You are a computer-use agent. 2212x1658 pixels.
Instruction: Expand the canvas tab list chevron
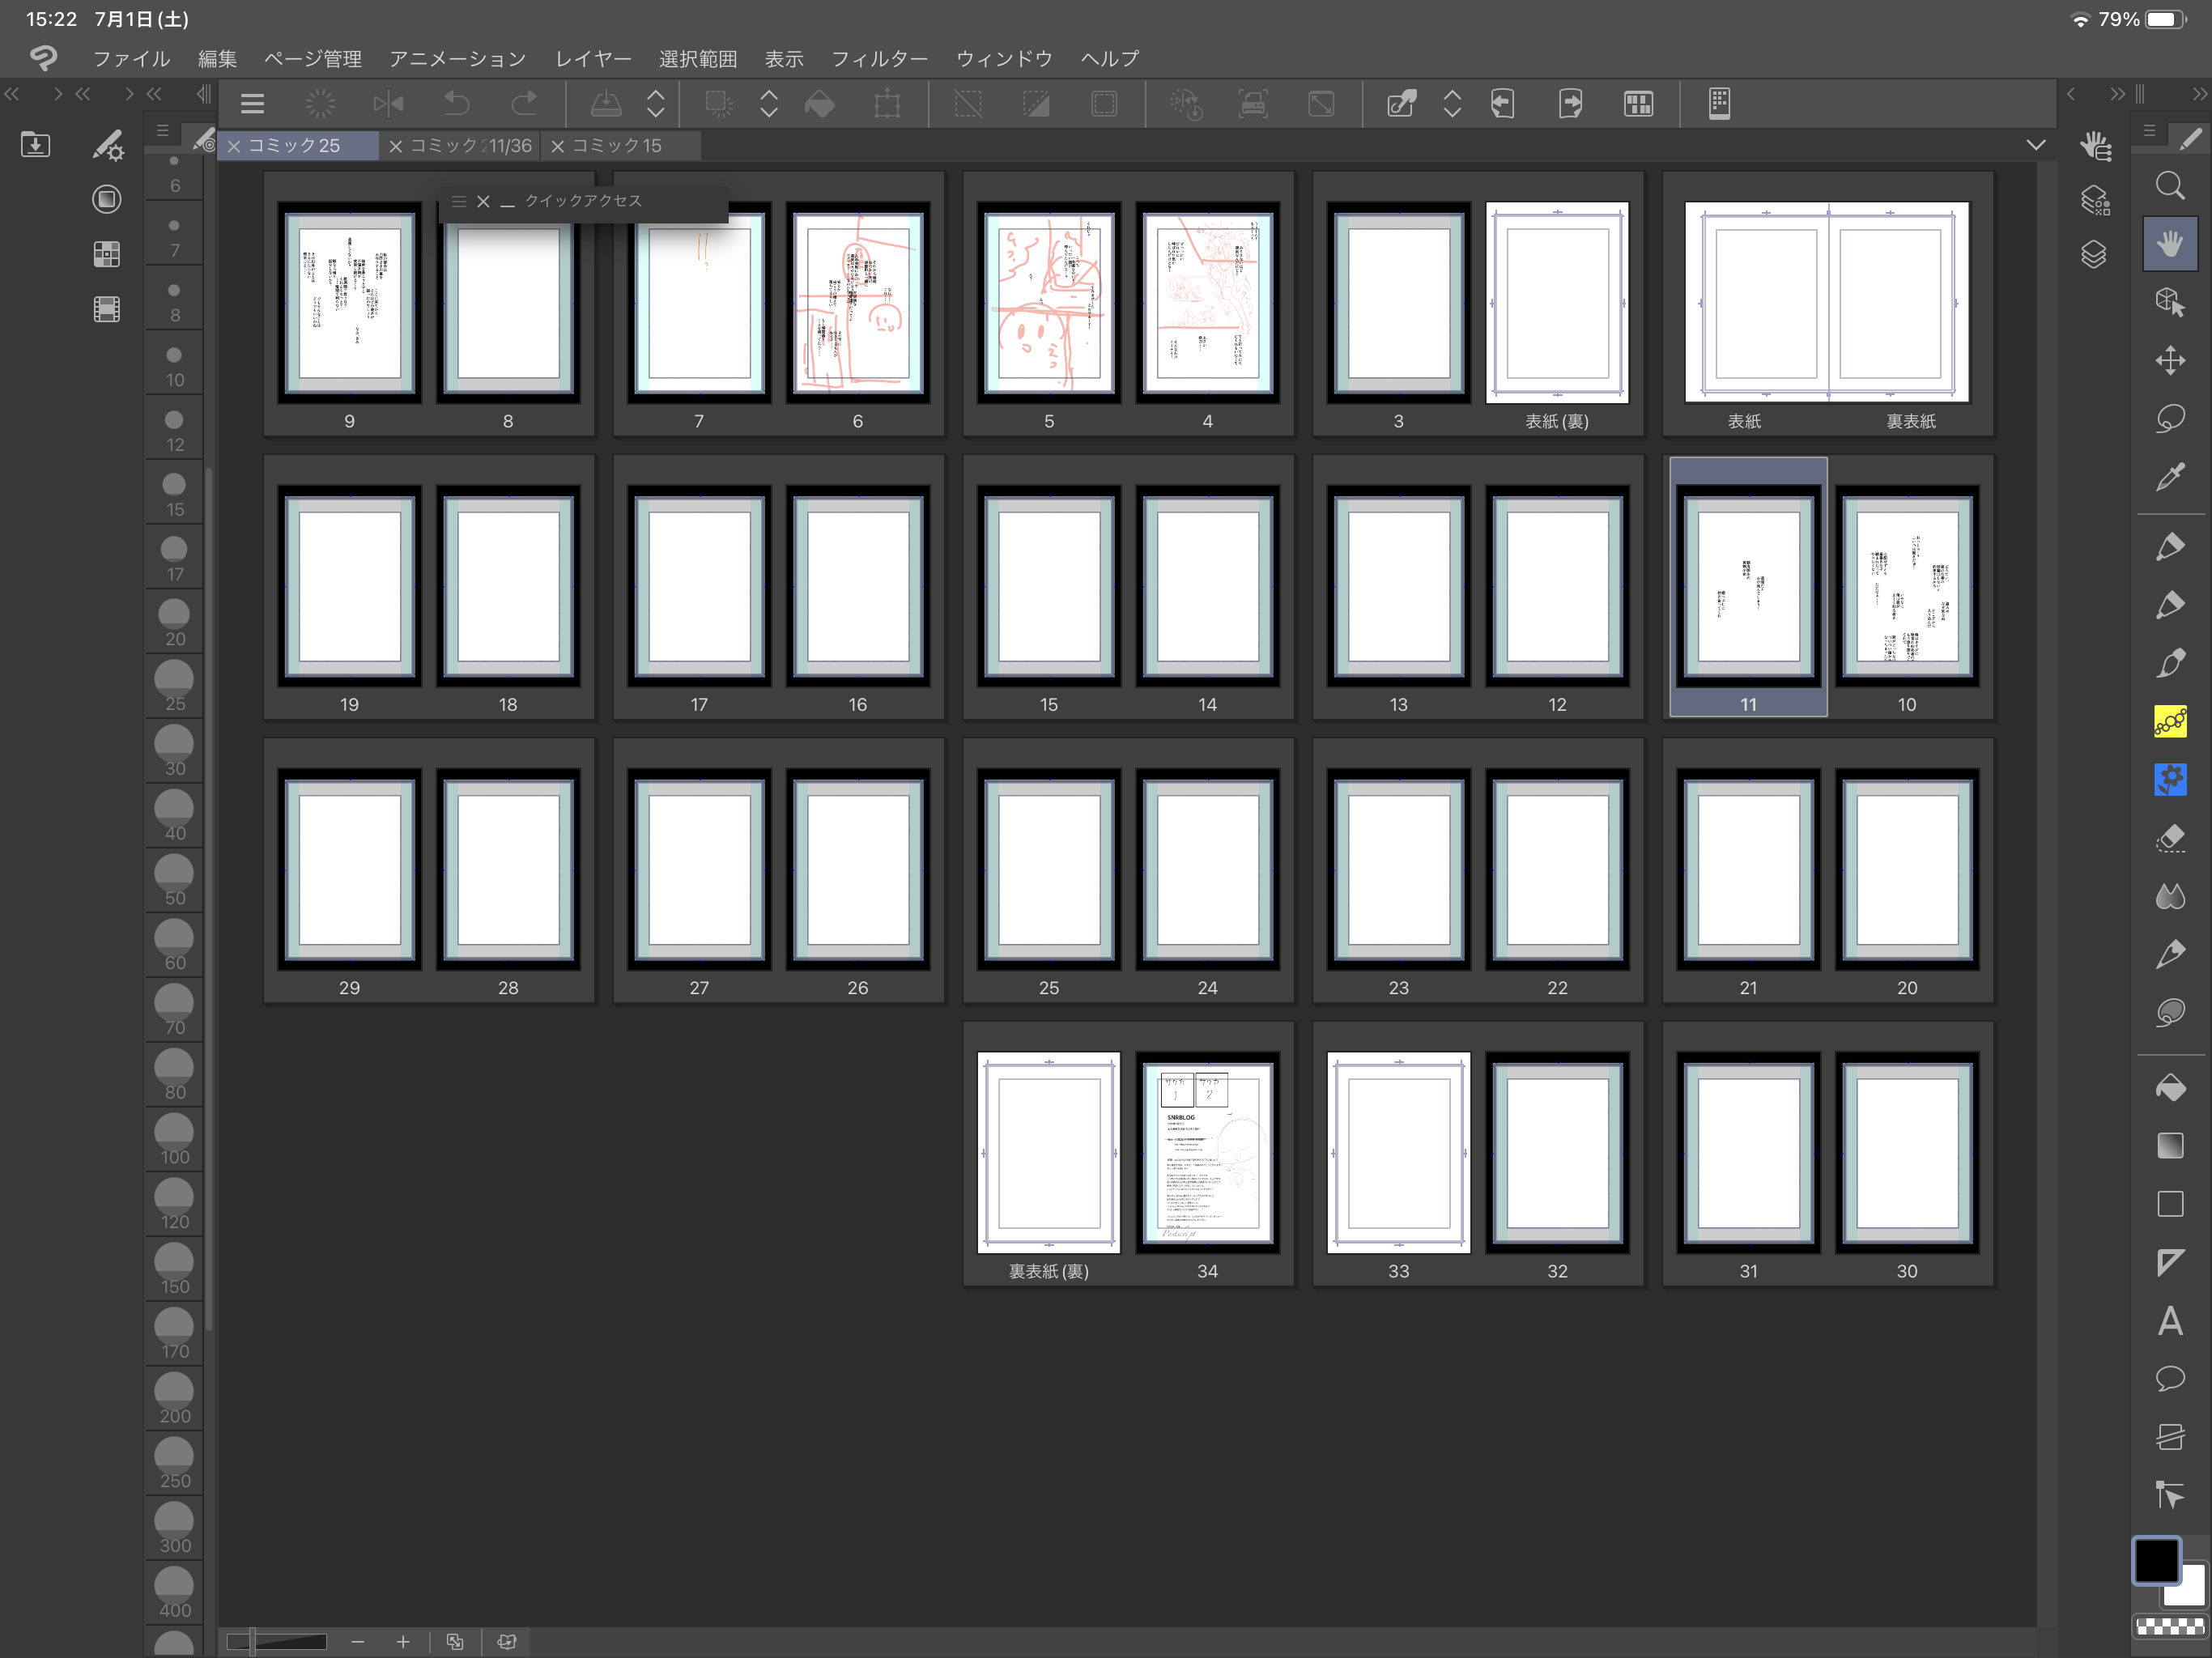click(2035, 145)
